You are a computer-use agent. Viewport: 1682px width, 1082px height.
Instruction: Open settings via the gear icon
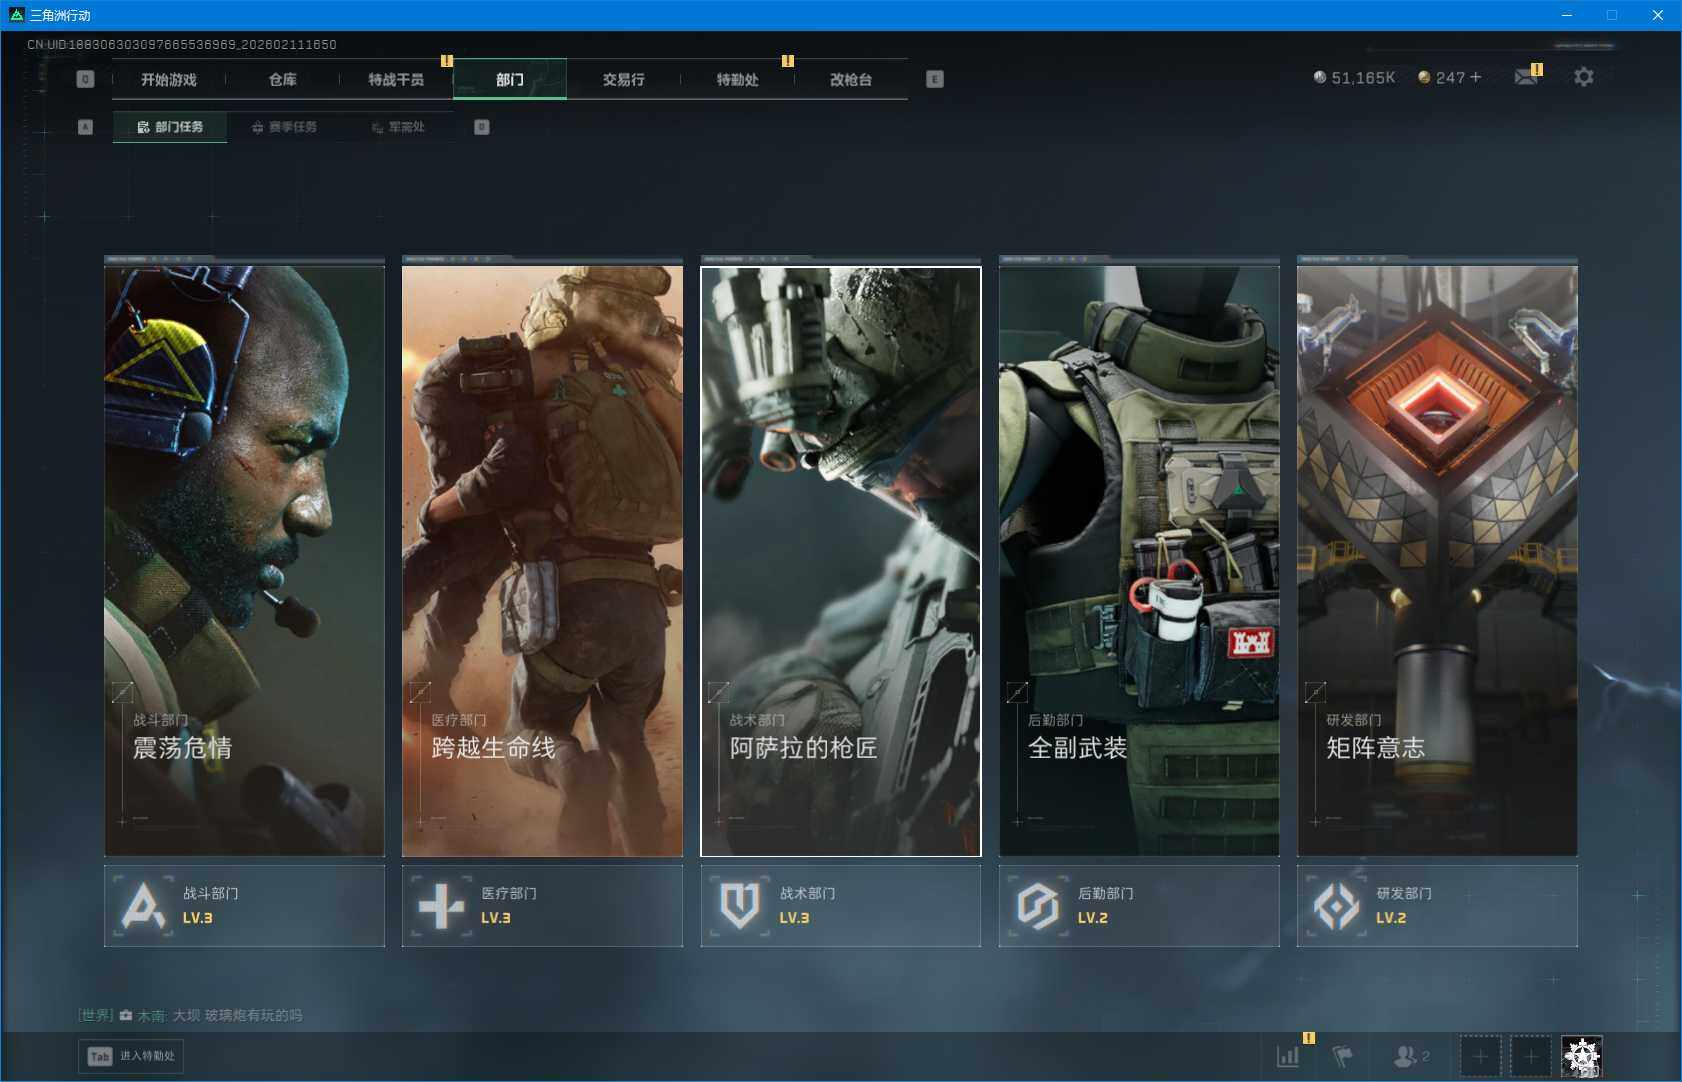pos(1583,77)
